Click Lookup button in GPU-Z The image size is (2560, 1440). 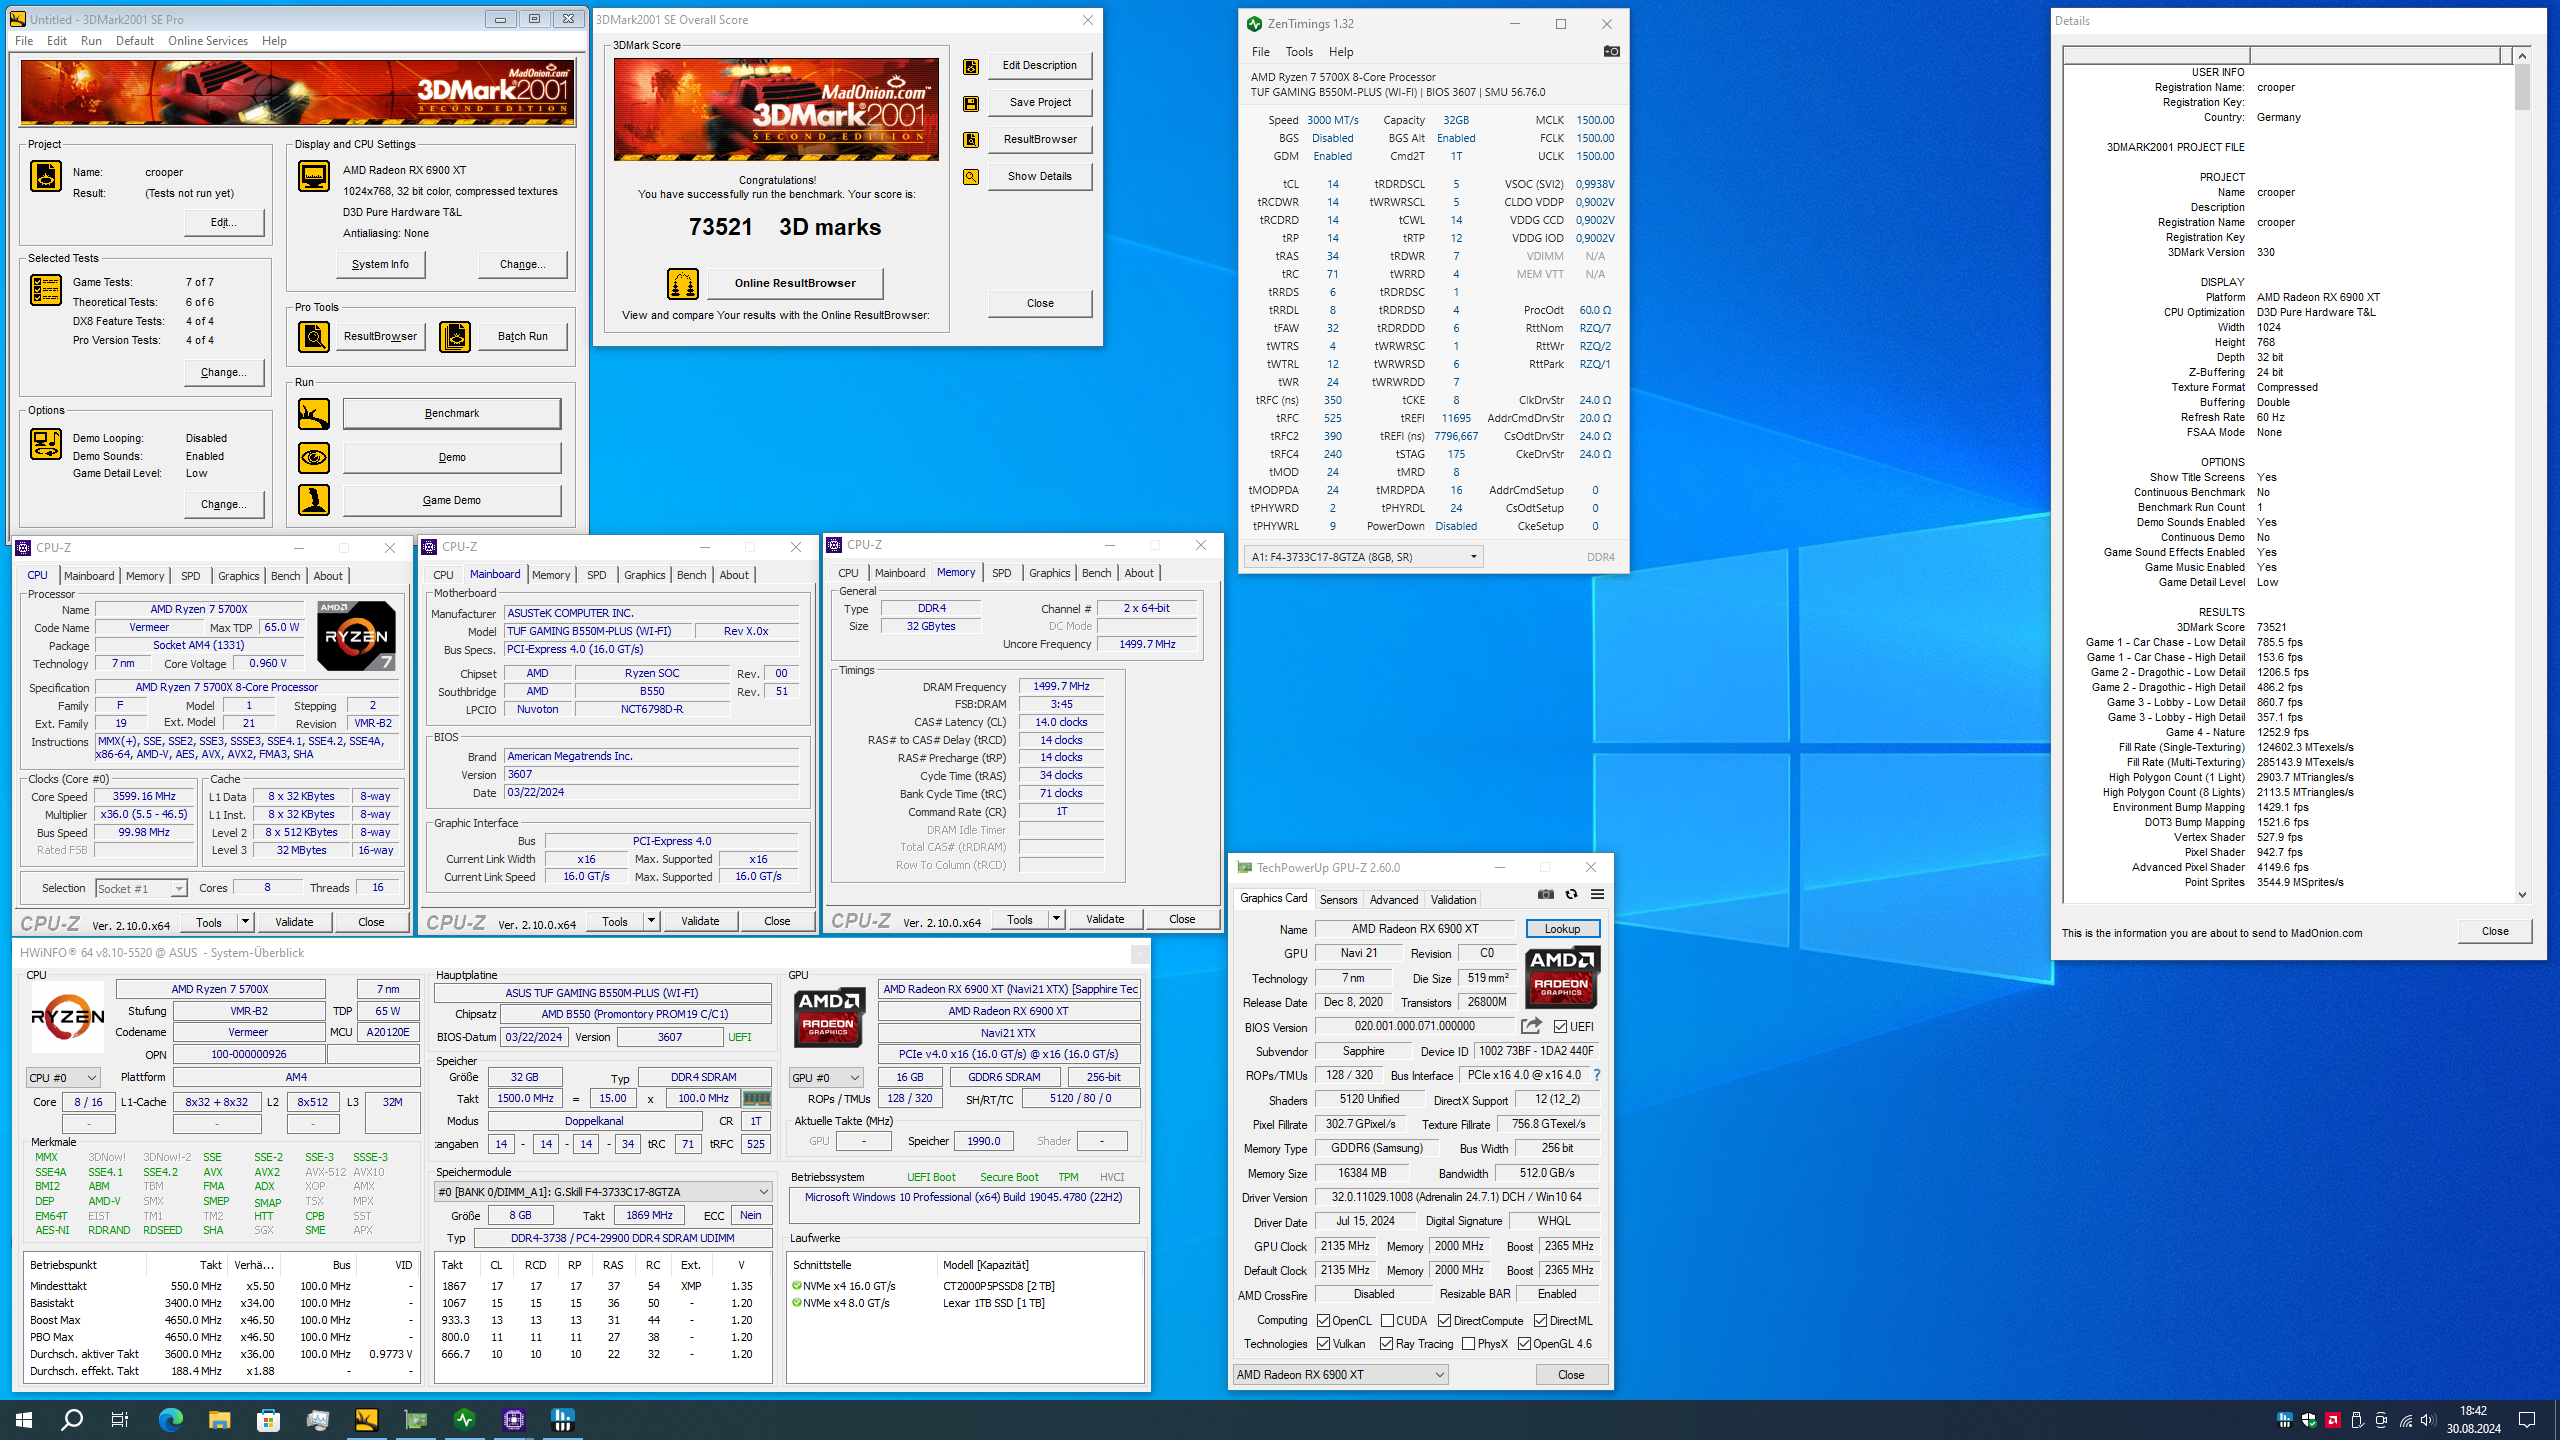pyautogui.click(x=1562, y=929)
